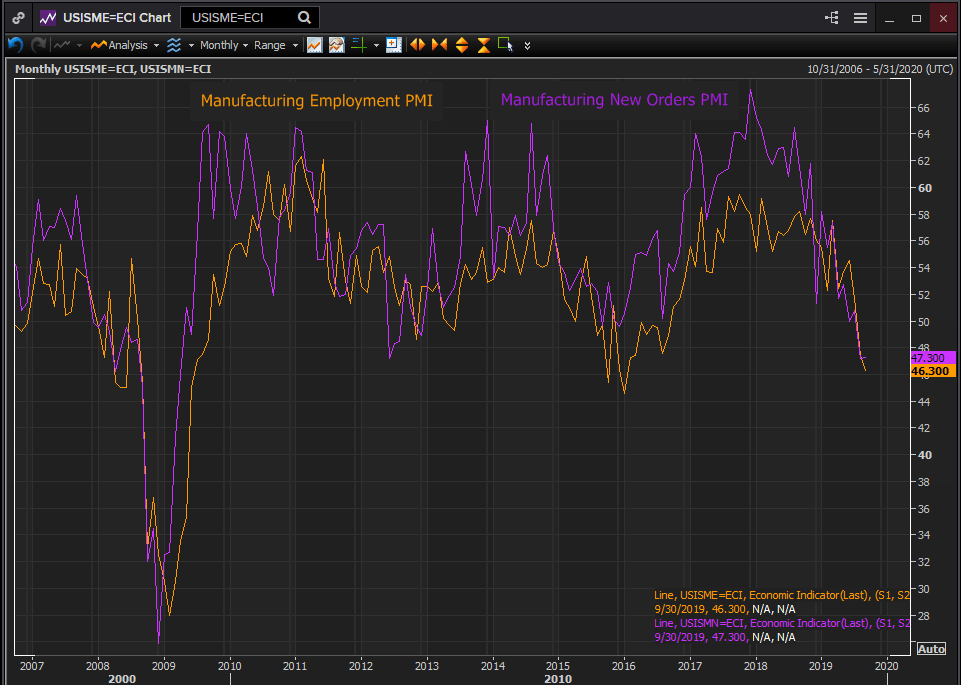Viewport: 961px width, 685px height.
Task: Open the hamburger menu in title bar
Action: coord(861,17)
